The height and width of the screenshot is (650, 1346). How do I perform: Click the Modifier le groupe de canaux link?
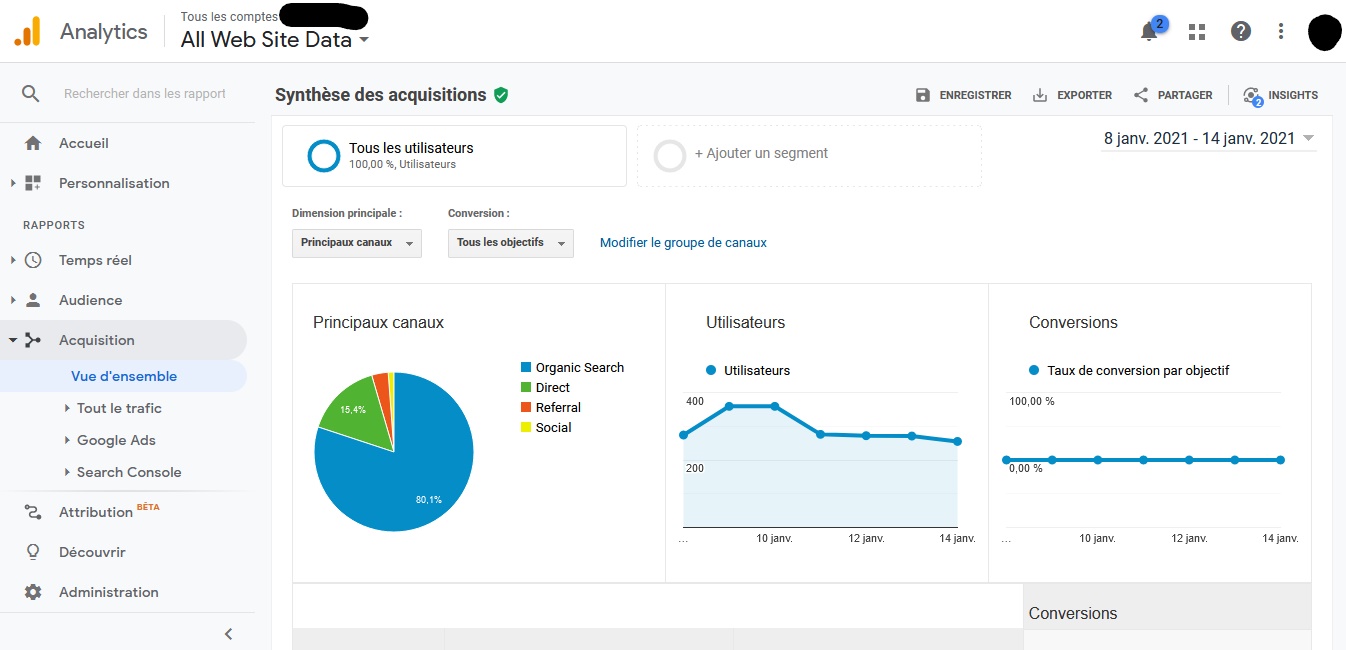[683, 243]
